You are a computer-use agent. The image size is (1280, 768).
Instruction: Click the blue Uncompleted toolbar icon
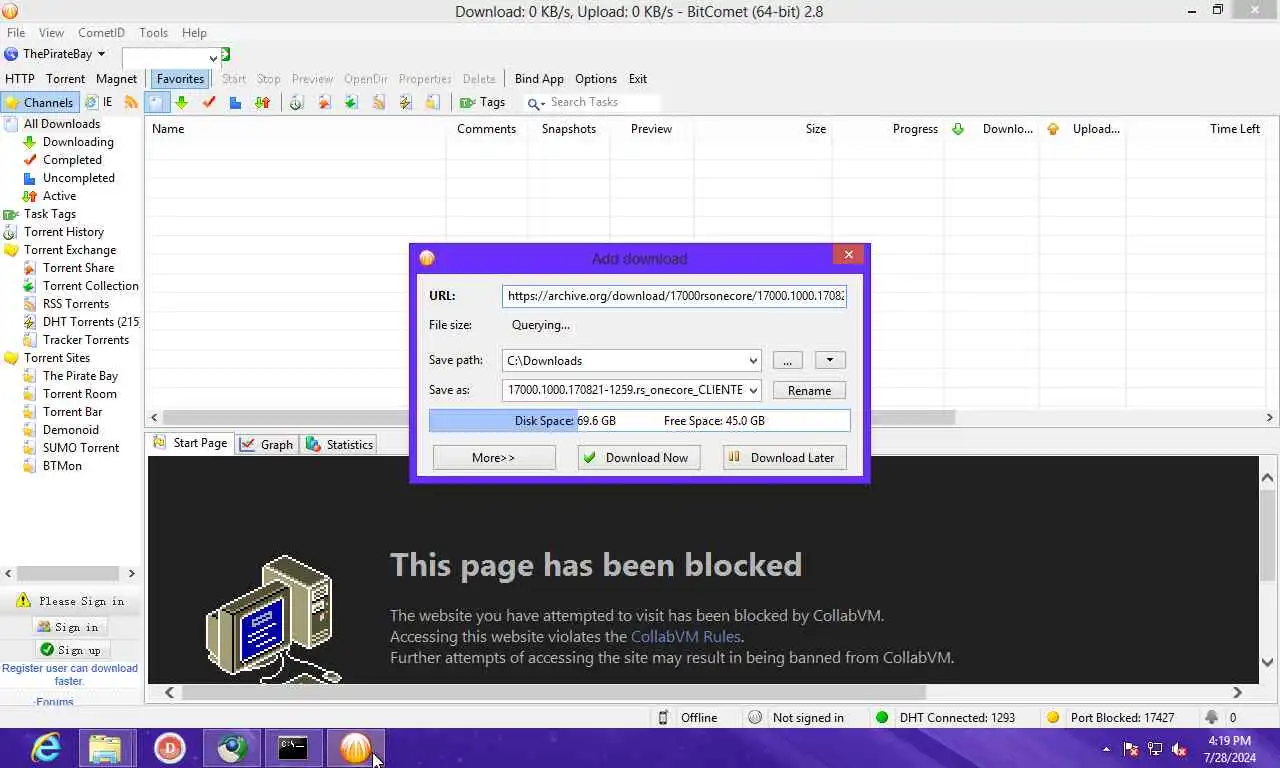pos(235,102)
